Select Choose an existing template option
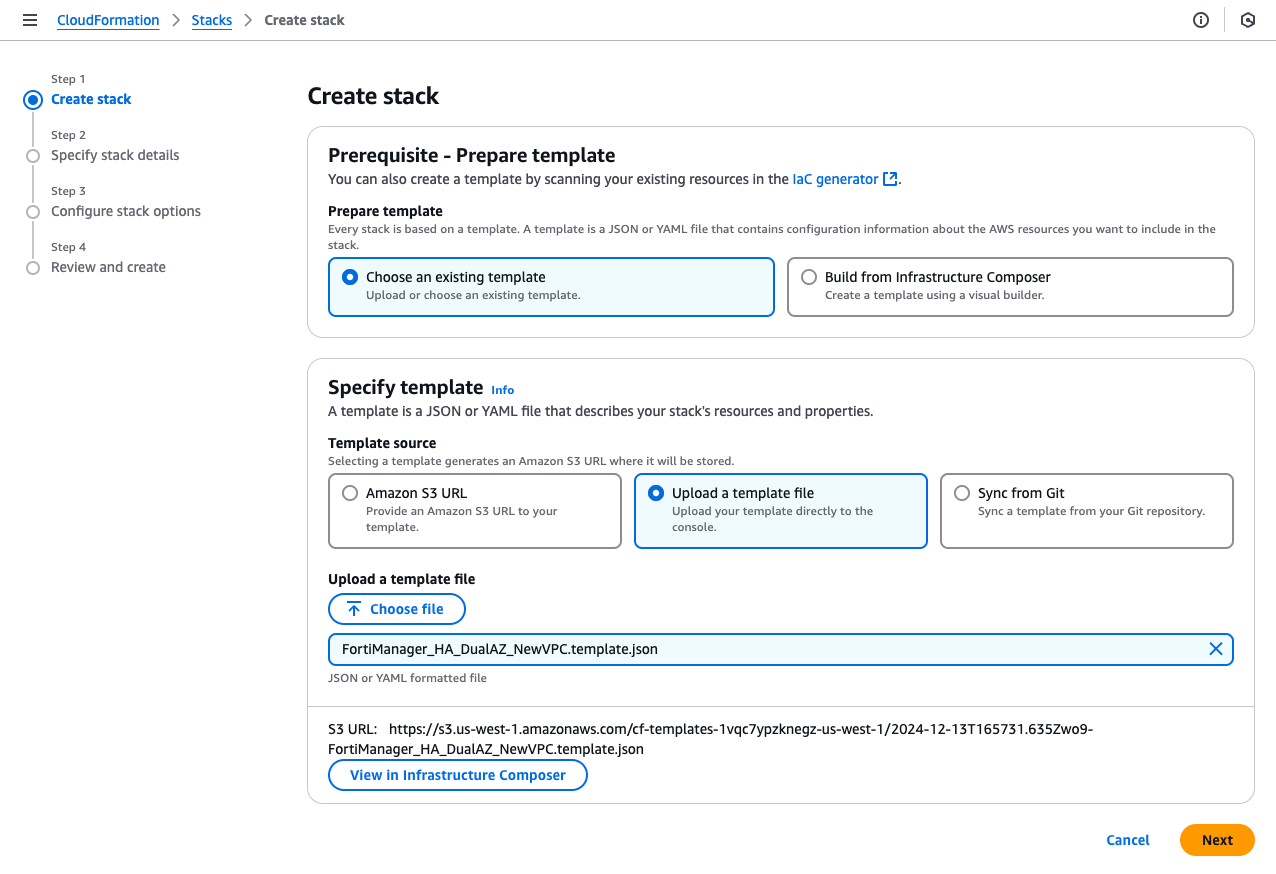1276x874 pixels. pyautogui.click(x=350, y=277)
